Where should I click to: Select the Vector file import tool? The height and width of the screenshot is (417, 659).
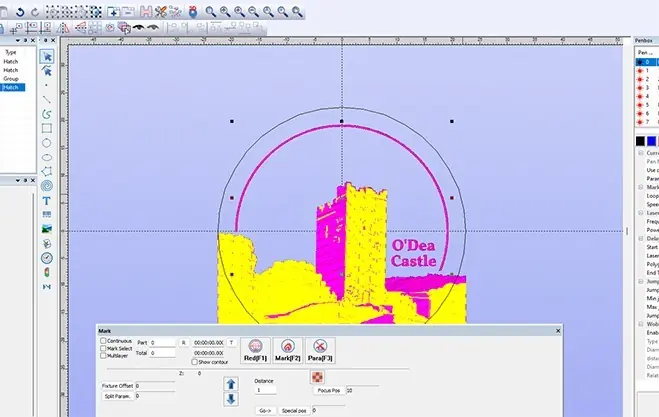[47, 243]
